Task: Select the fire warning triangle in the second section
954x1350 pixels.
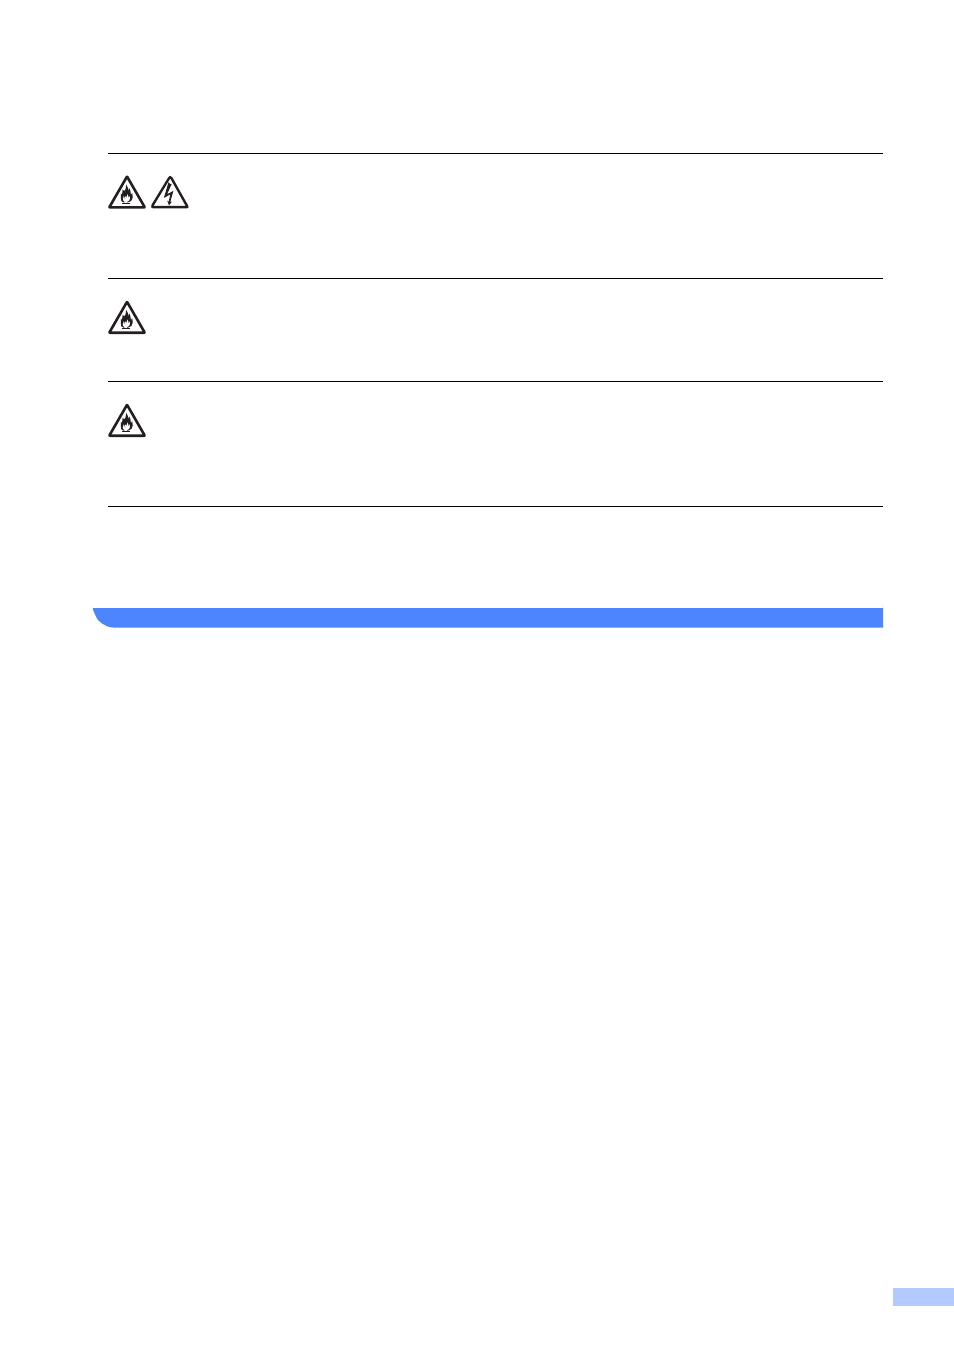Action: coord(127,318)
